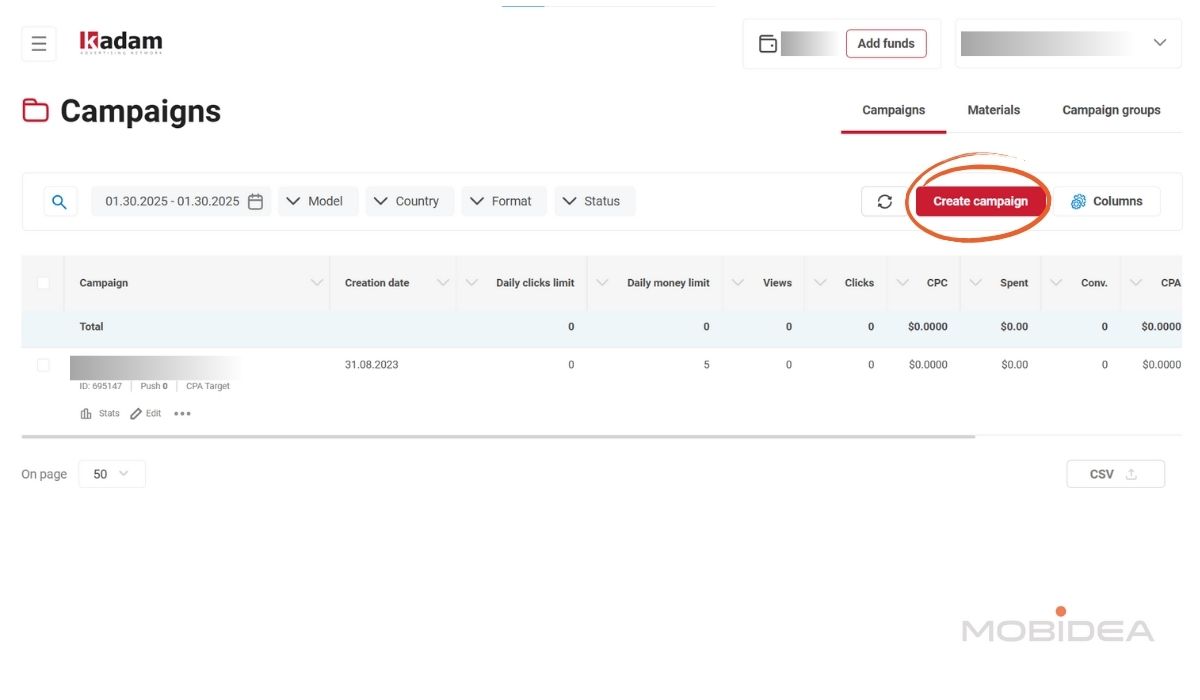Click the wallet balance icon

(x=768, y=44)
